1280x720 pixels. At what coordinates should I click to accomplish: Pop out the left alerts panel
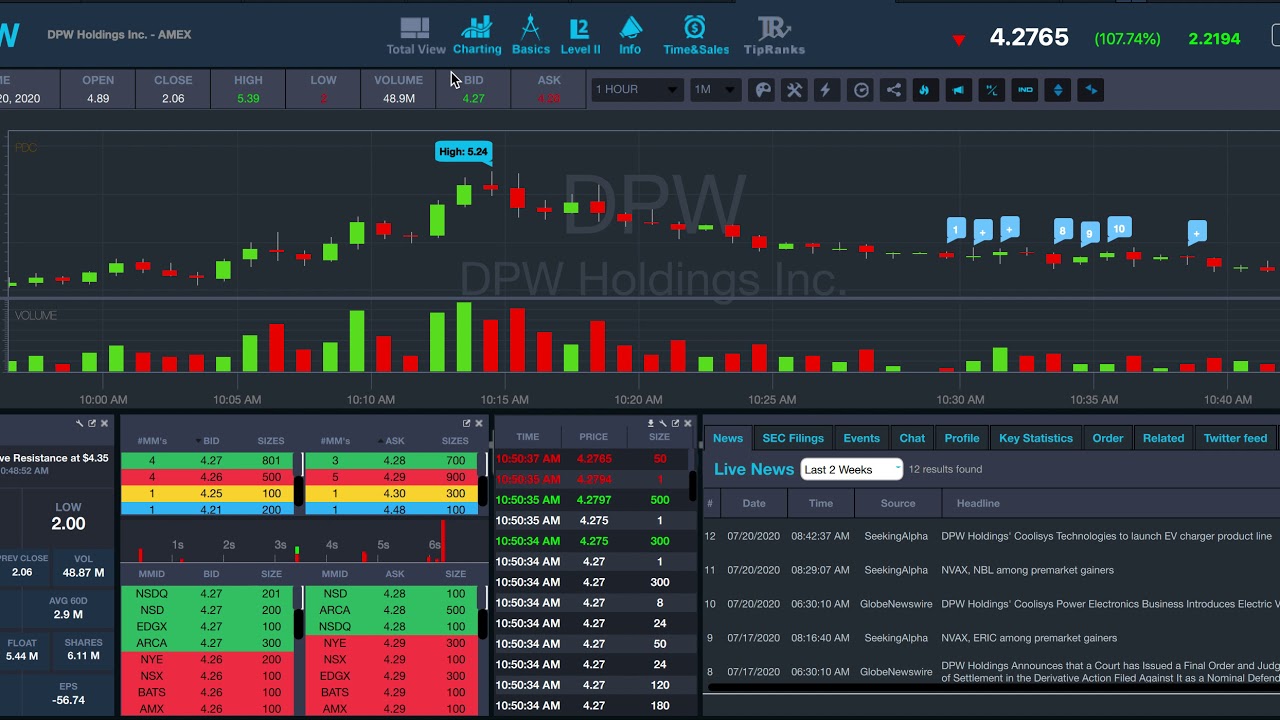[92, 424]
